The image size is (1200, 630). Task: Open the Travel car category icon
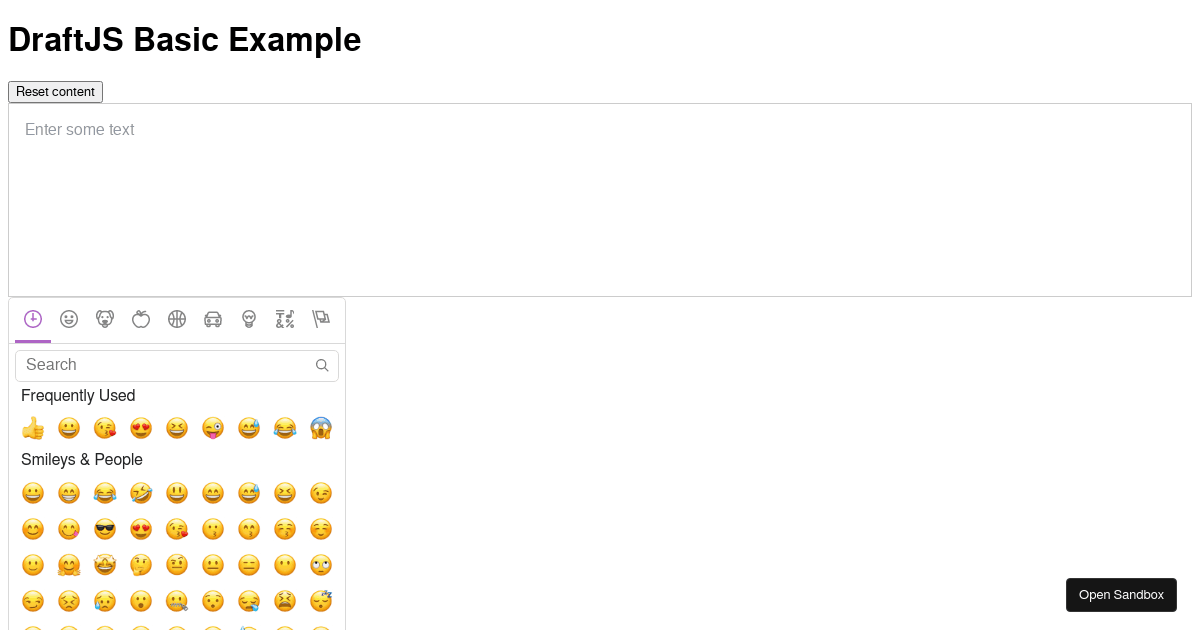[213, 319]
